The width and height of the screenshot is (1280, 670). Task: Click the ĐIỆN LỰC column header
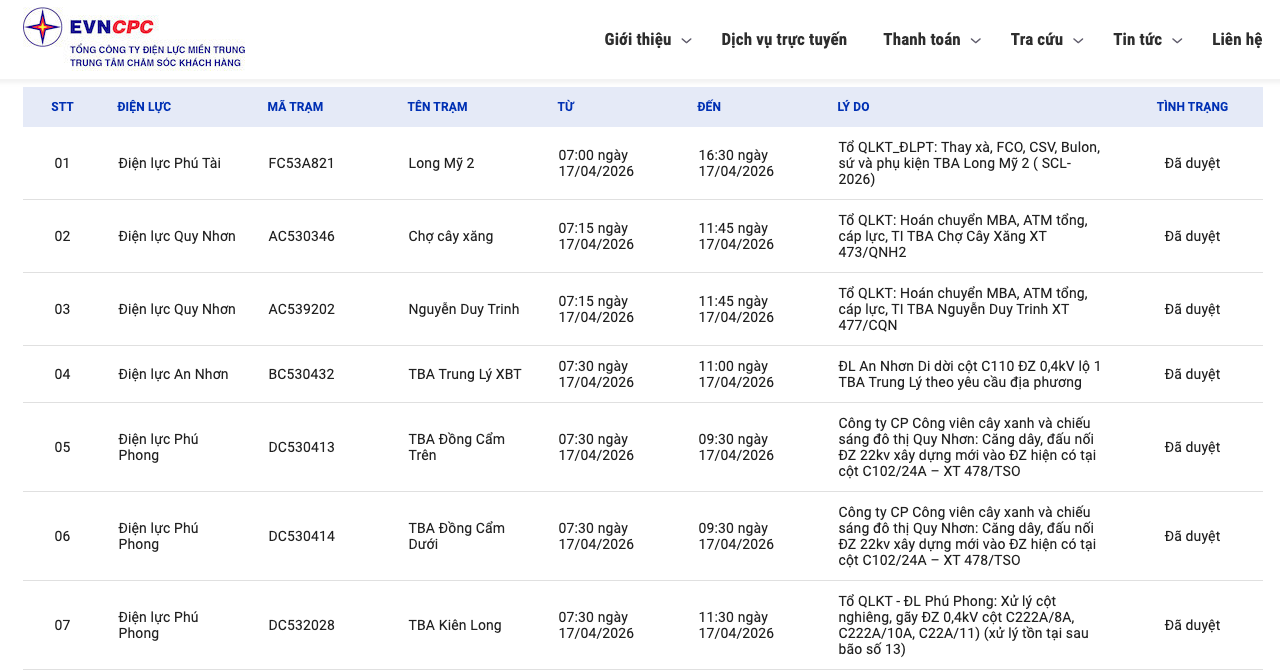(x=144, y=107)
